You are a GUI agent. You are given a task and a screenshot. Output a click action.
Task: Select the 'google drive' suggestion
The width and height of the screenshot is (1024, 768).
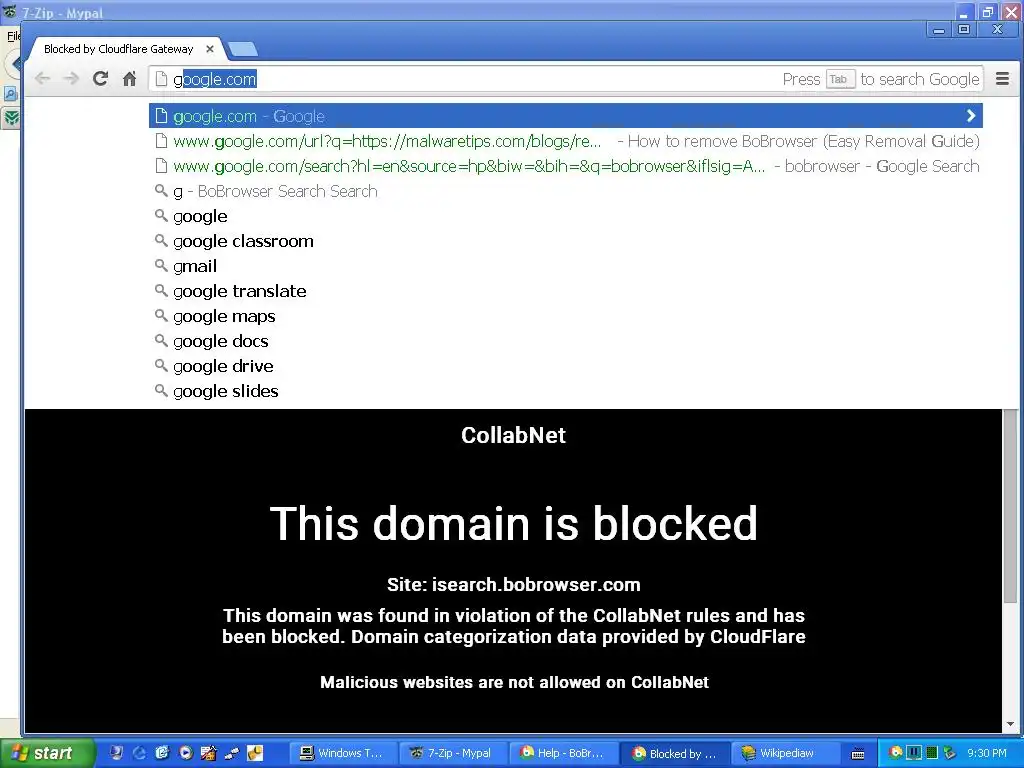pyautogui.click(x=566, y=366)
